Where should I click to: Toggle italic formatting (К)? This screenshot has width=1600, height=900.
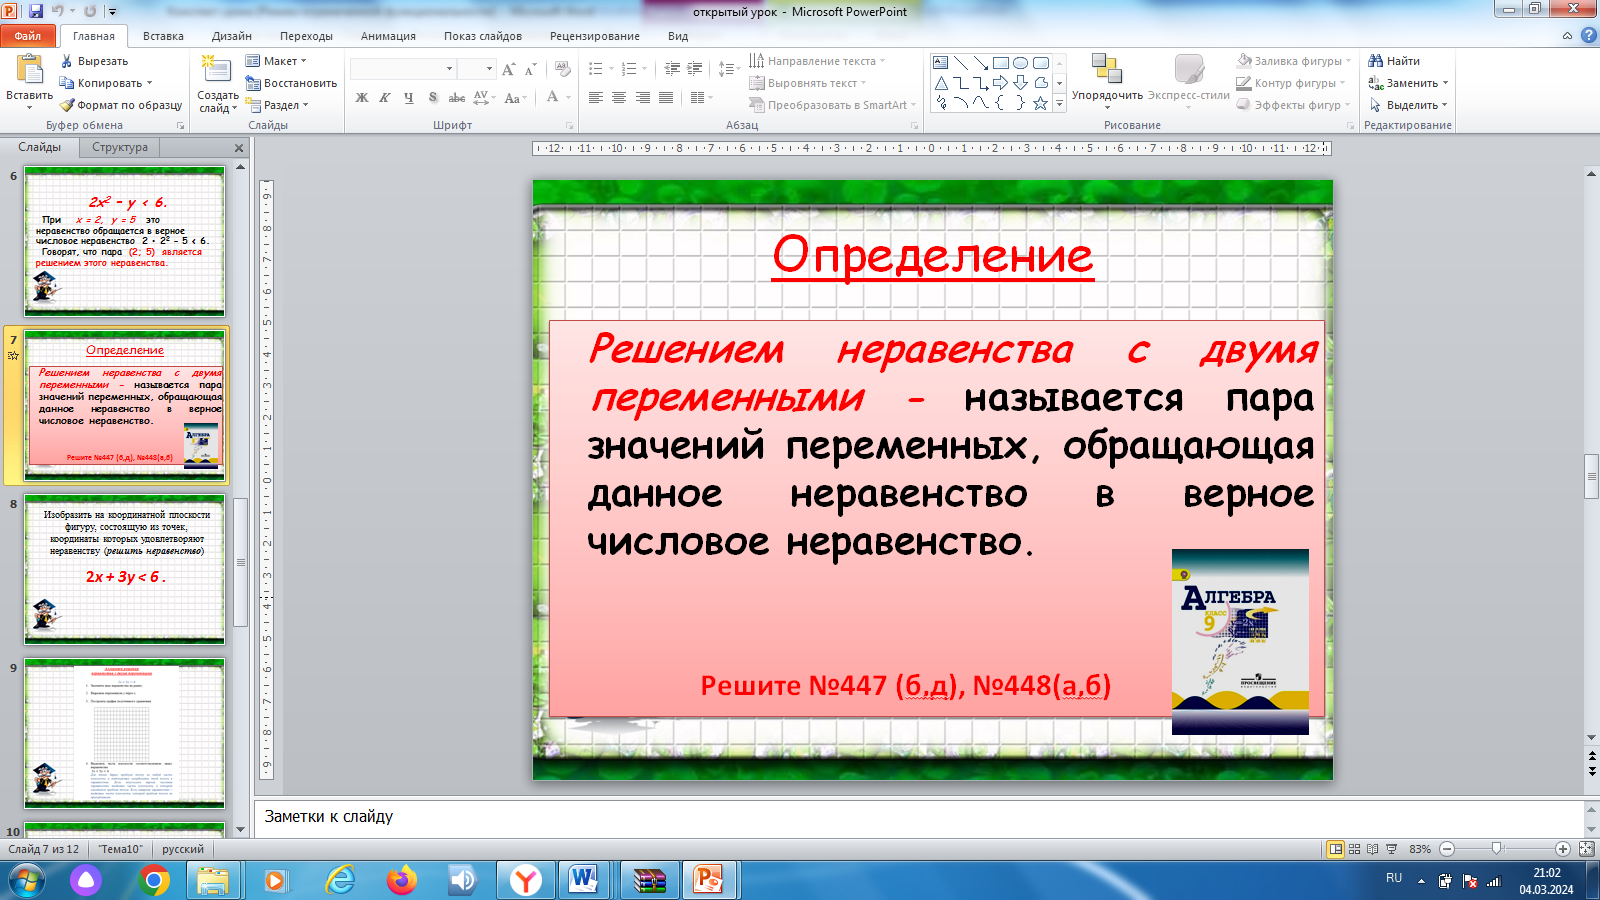[385, 97]
